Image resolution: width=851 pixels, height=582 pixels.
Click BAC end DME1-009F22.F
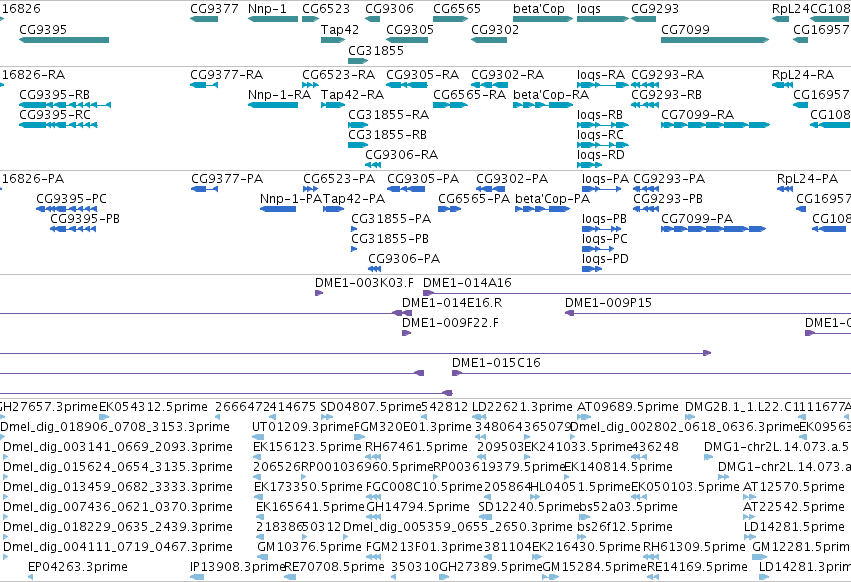(407, 333)
